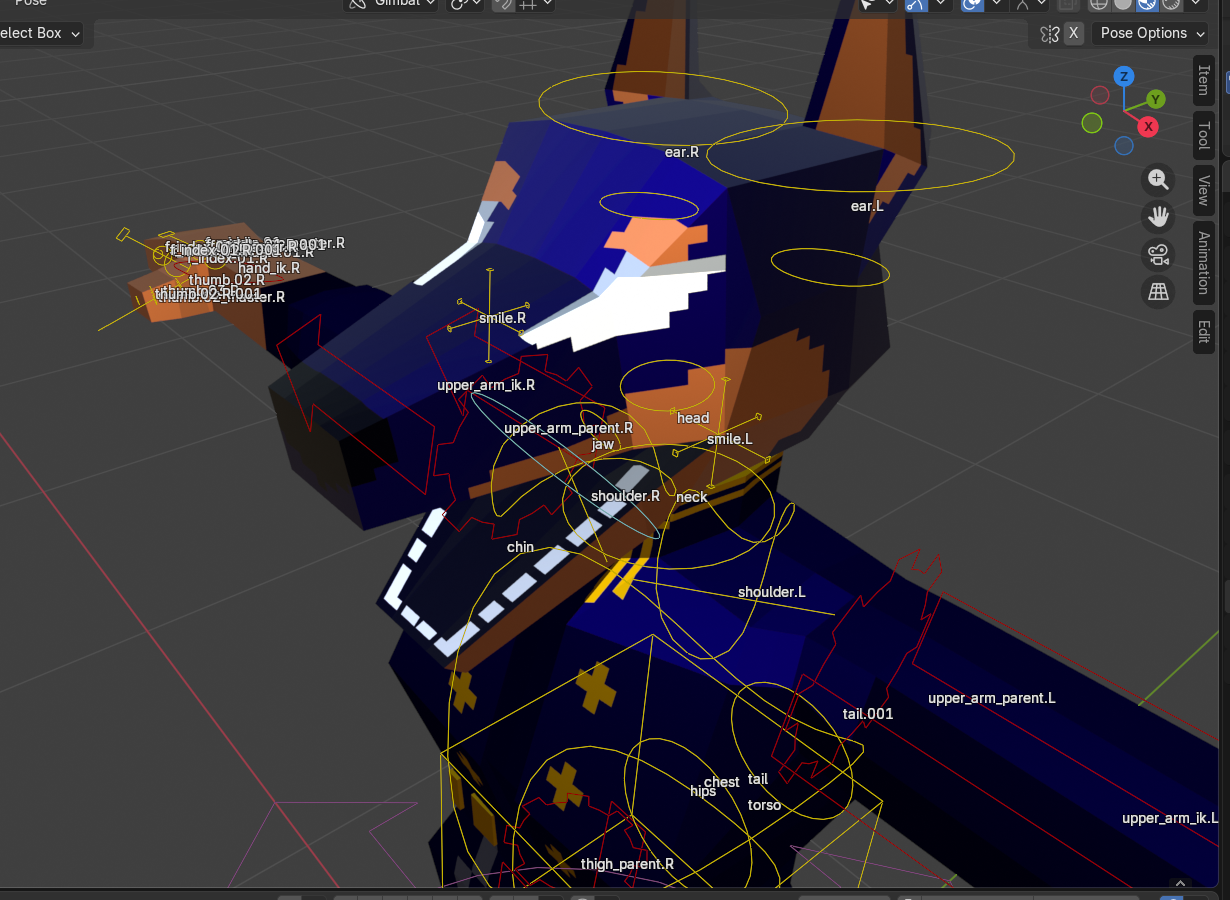The image size is (1230, 900).
Task: Click the zoom magnifier viewport icon
Action: click(x=1158, y=179)
